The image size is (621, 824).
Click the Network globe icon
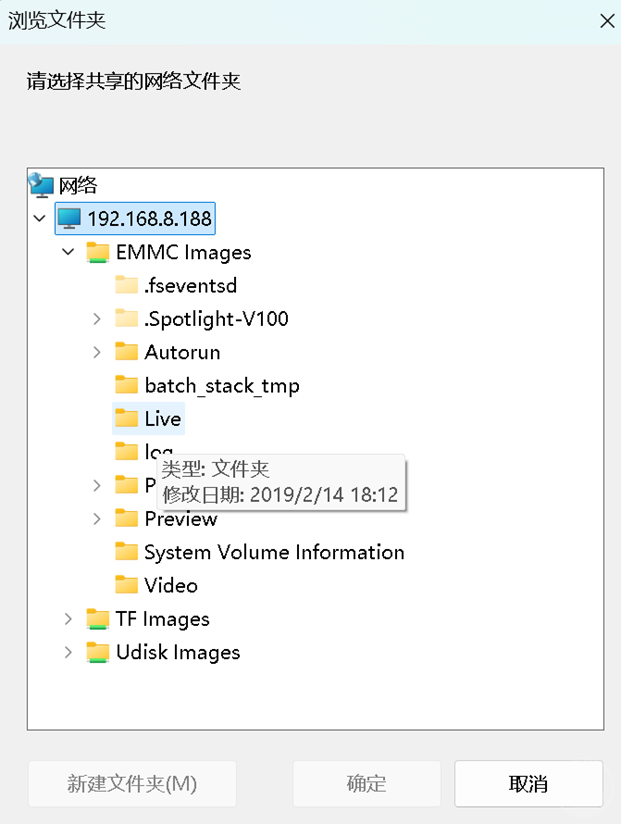41,185
